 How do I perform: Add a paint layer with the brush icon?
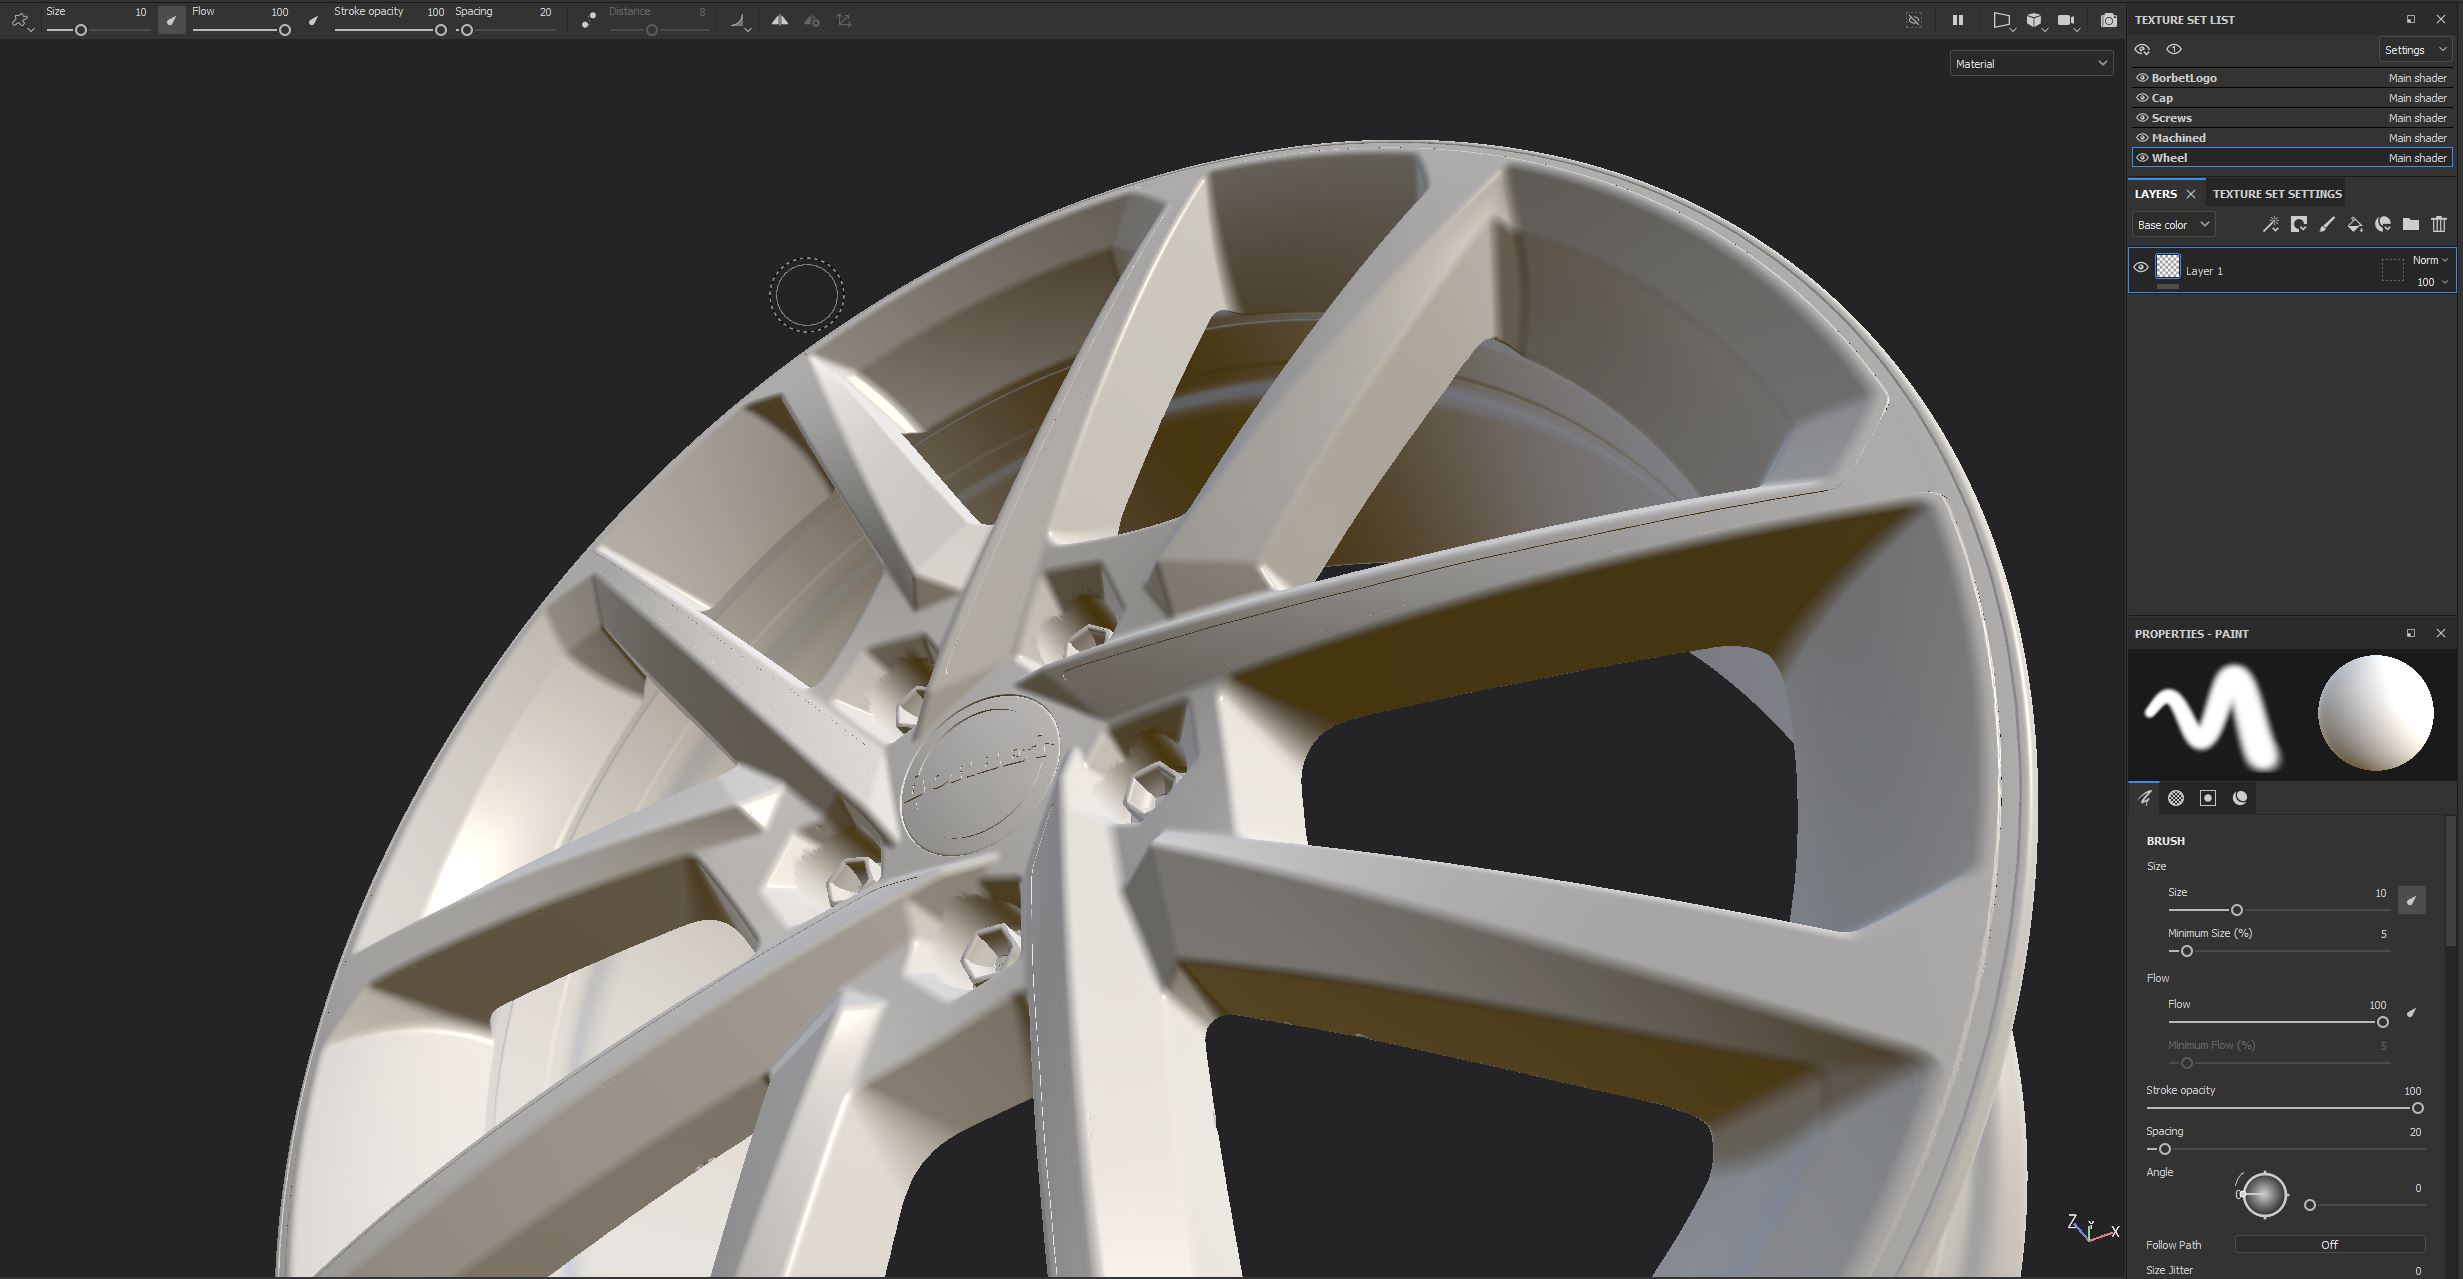(x=2327, y=225)
